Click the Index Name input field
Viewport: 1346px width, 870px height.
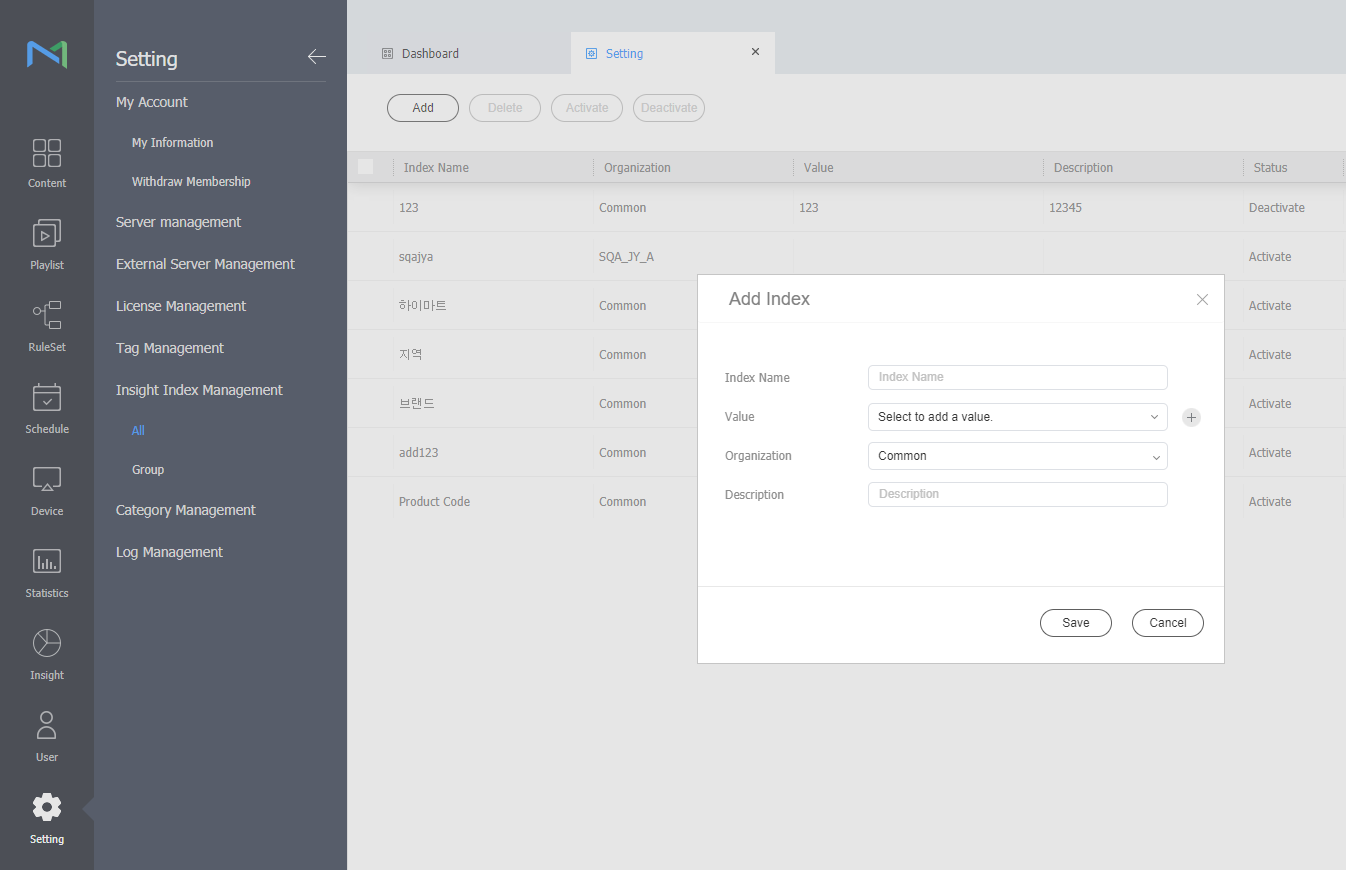[1017, 377]
